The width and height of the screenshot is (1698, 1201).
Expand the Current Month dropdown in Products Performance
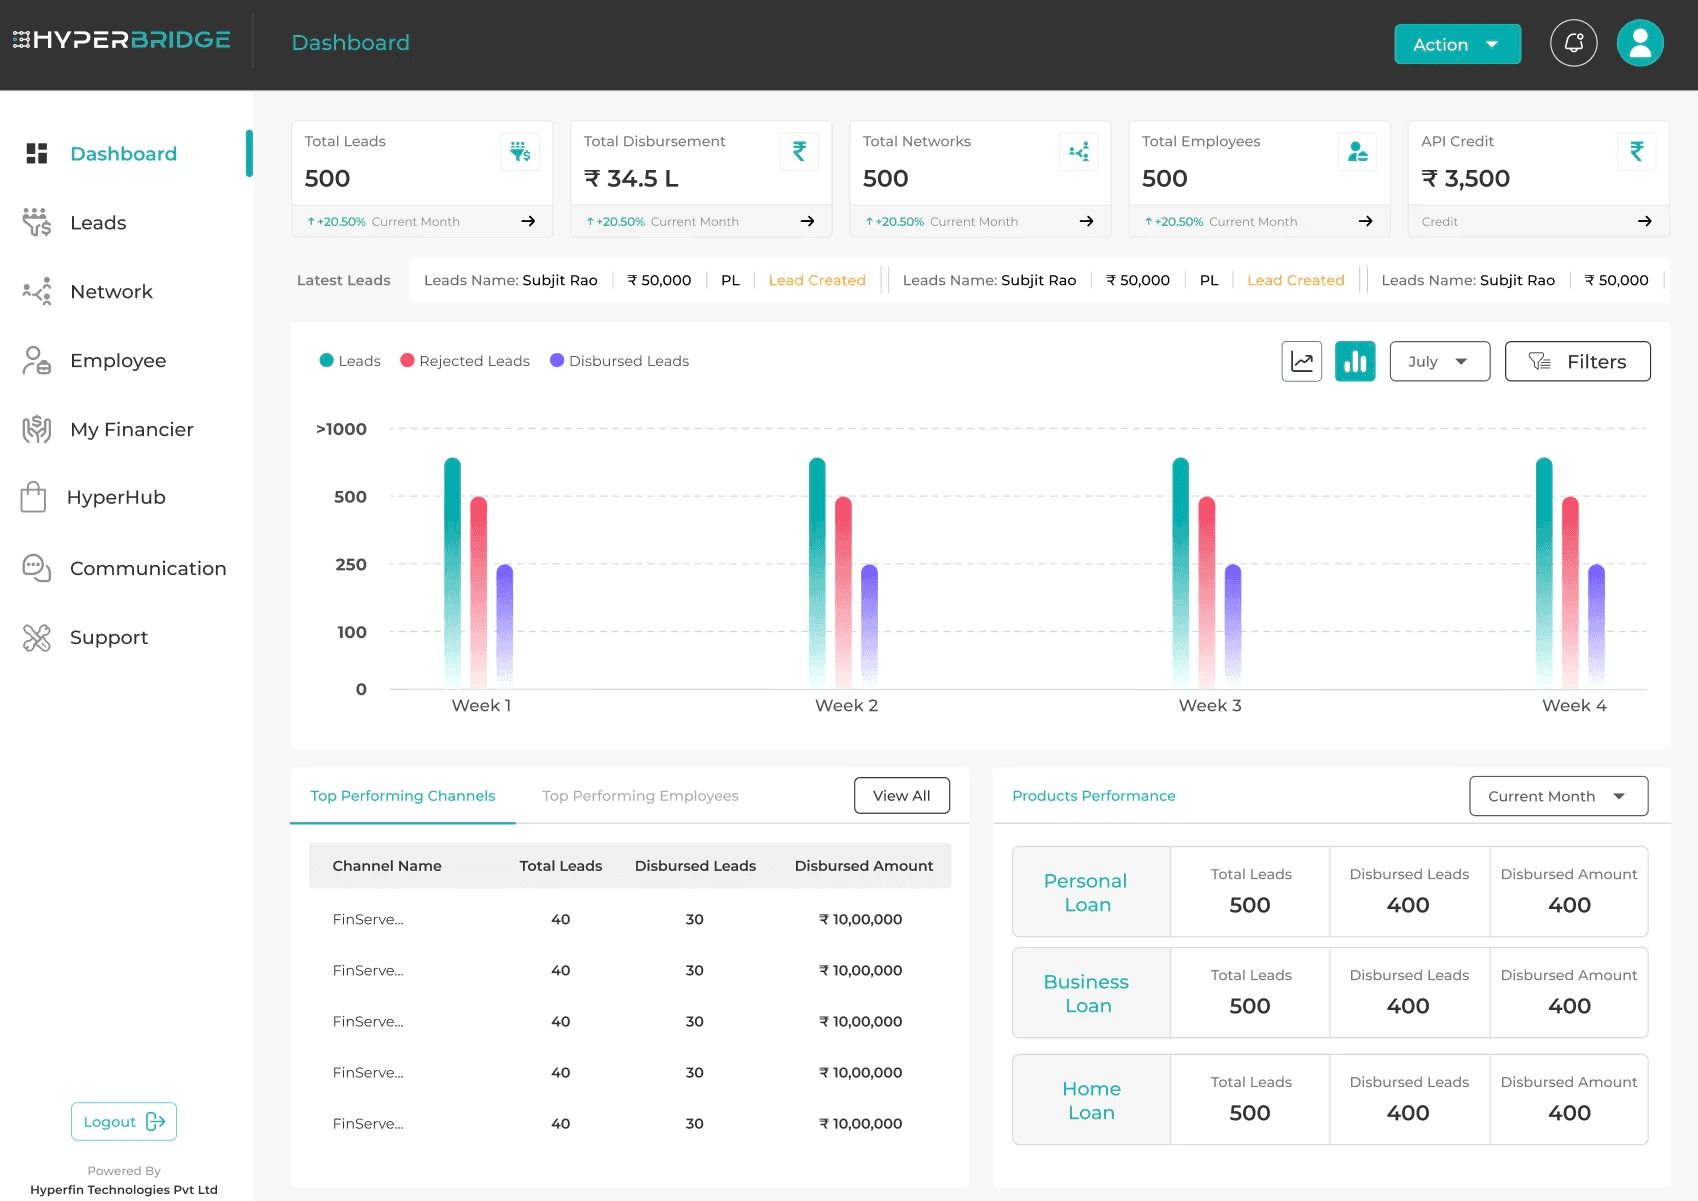pos(1557,796)
